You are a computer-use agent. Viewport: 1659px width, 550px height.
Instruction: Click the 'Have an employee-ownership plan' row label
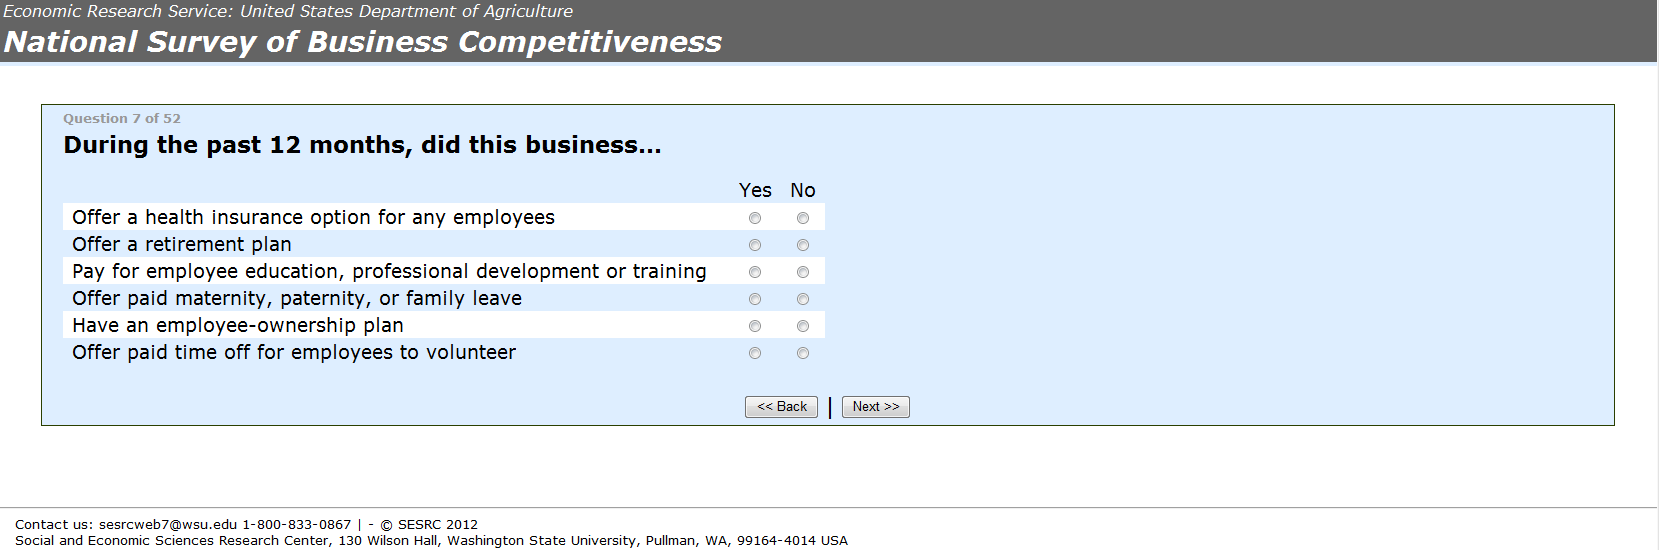click(x=238, y=326)
